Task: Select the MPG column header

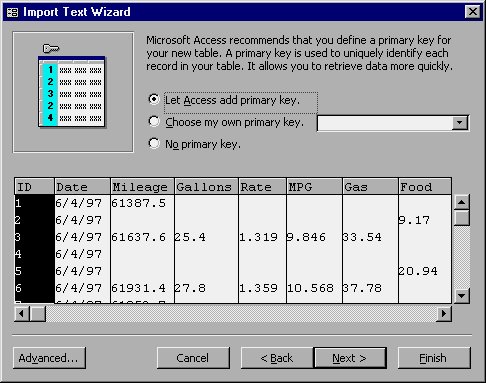Action: 314,187
